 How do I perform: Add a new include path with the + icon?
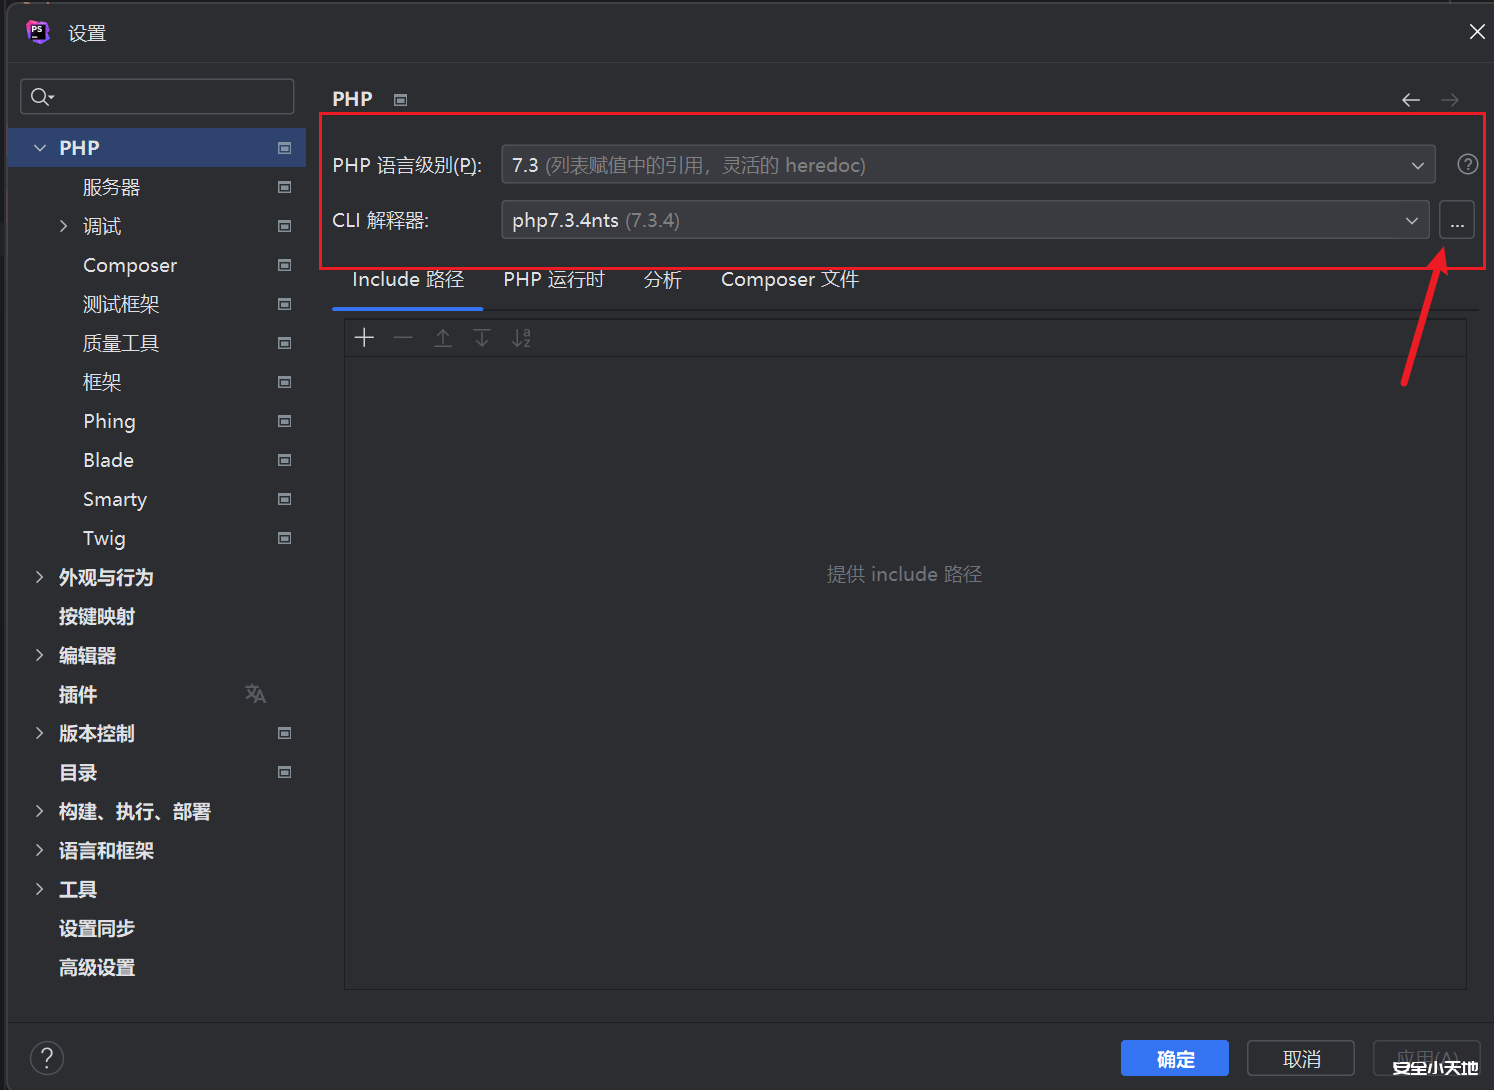click(364, 338)
